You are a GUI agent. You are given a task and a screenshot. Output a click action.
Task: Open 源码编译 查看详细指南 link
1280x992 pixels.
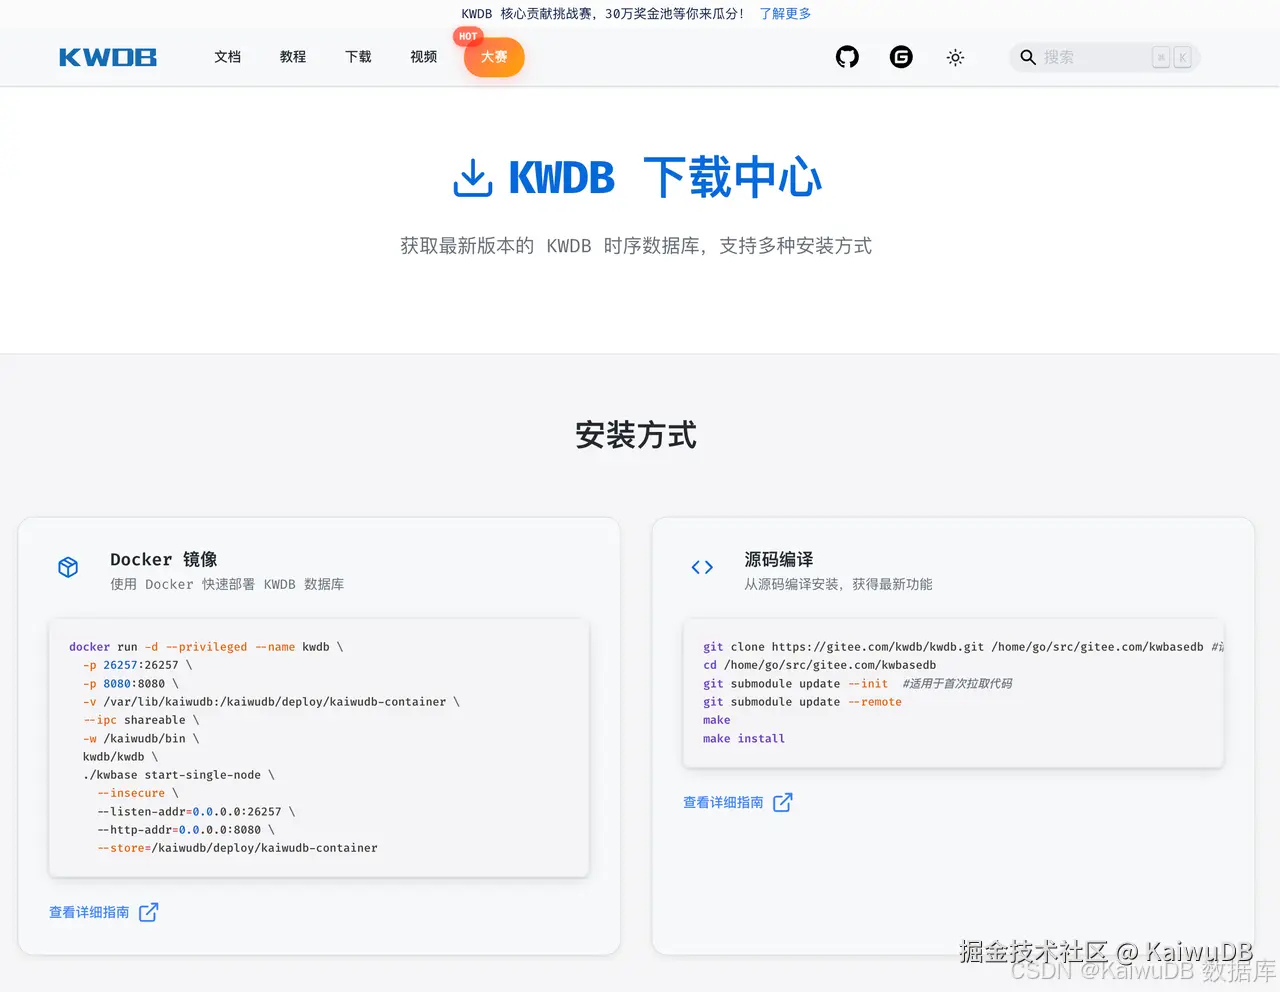click(723, 802)
